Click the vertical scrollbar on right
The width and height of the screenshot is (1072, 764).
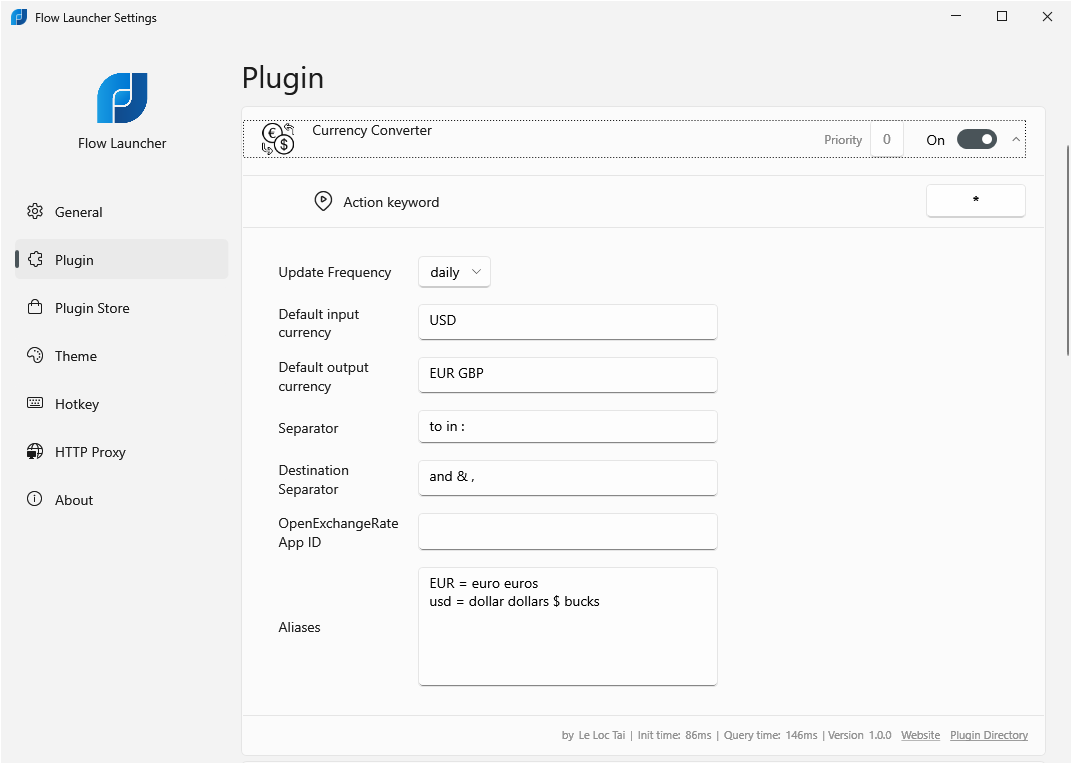(x=1068, y=250)
